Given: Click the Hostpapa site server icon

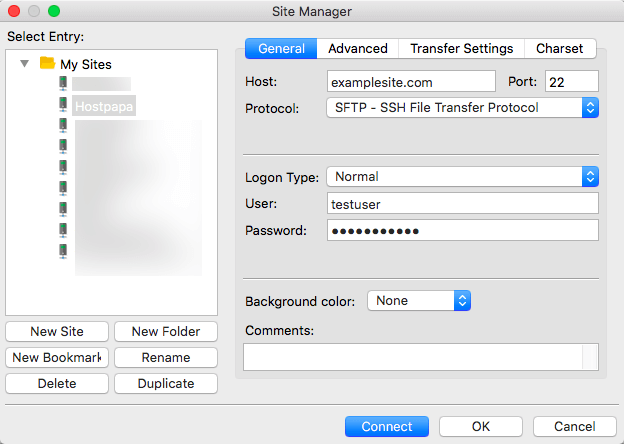Looking at the screenshot, I should coord(63,104).
